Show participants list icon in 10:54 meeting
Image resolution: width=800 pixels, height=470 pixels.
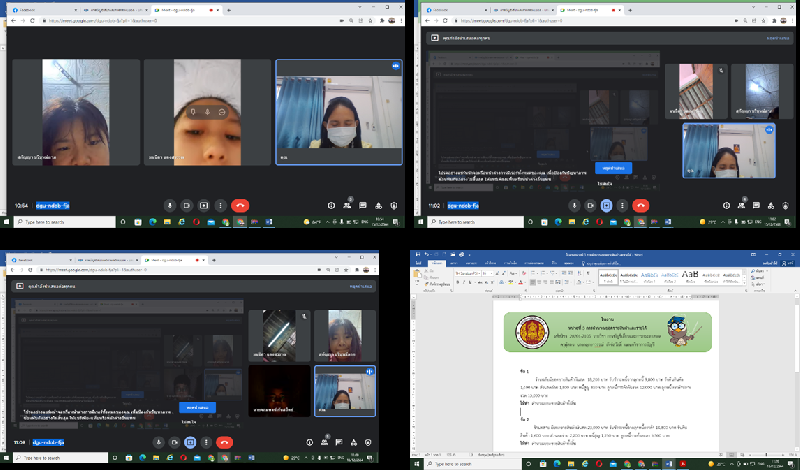tap(347, 204)
